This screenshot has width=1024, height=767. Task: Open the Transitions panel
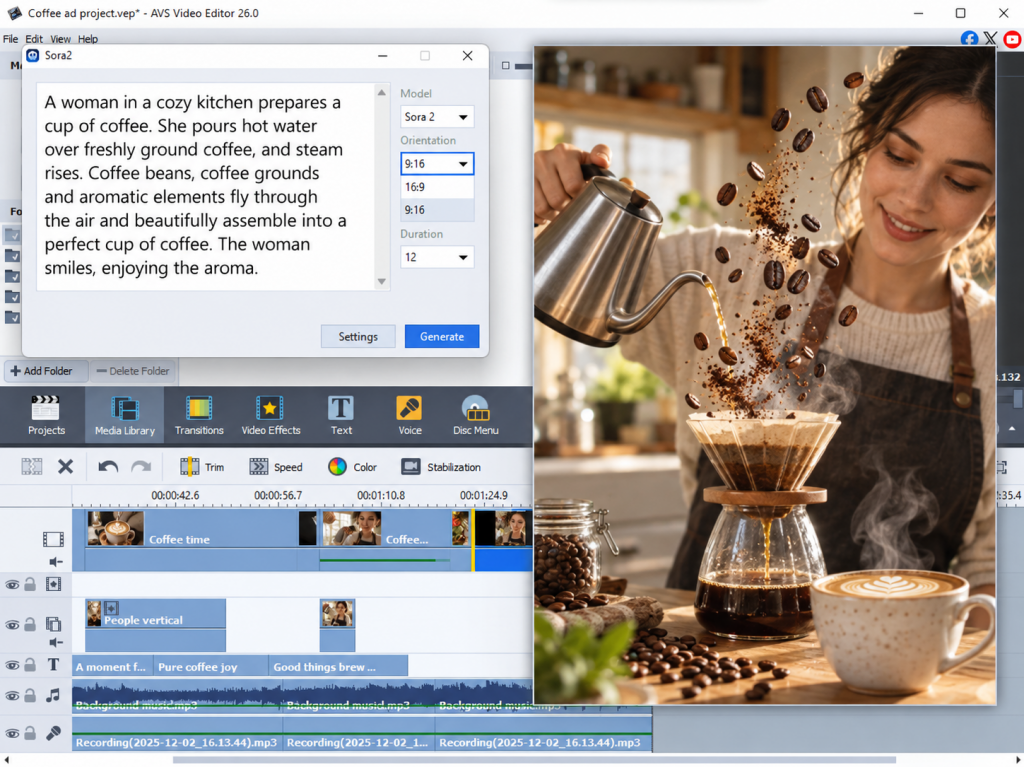[199, 416]
